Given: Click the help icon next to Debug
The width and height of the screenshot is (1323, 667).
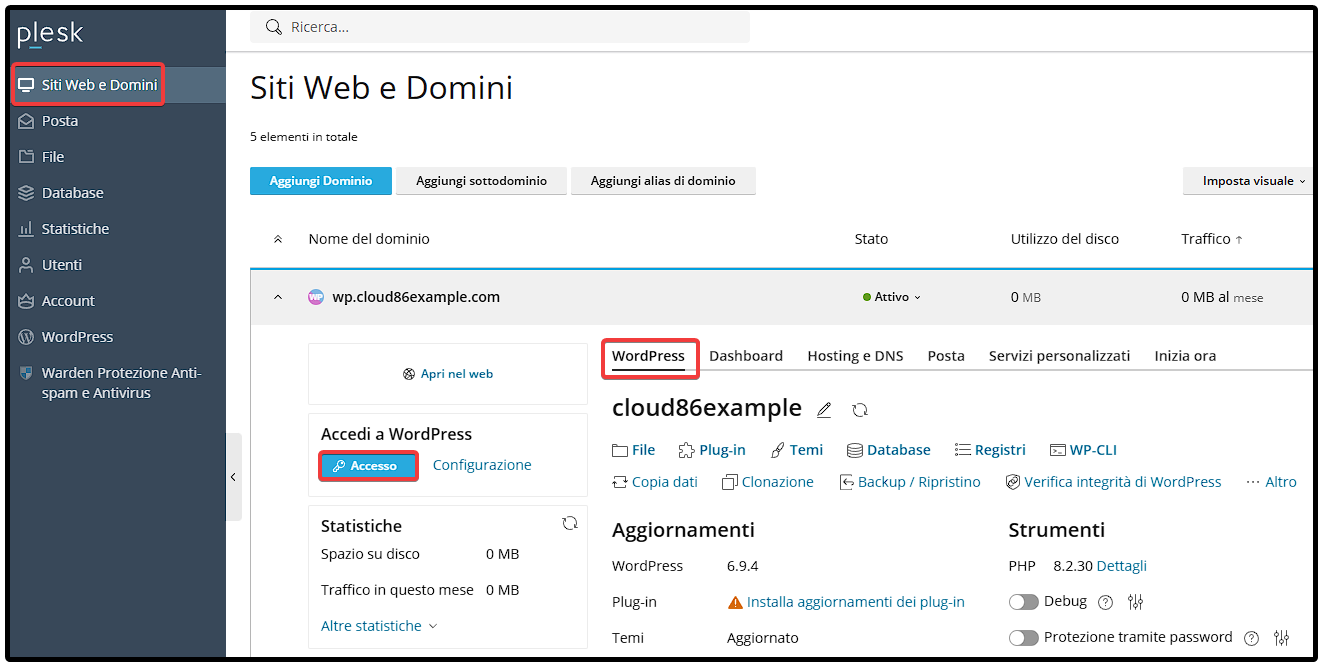Looking at the screenshot, I should point(1105,602).
